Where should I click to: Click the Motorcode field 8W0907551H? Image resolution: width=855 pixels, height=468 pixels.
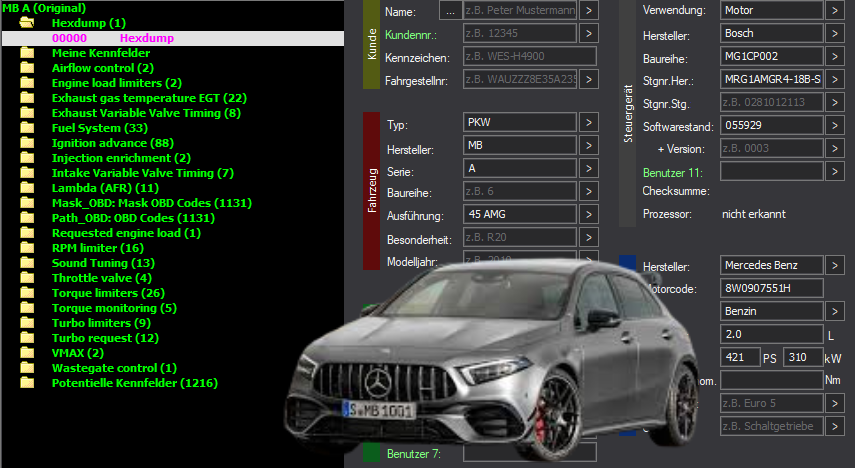(x=772, y=288)
